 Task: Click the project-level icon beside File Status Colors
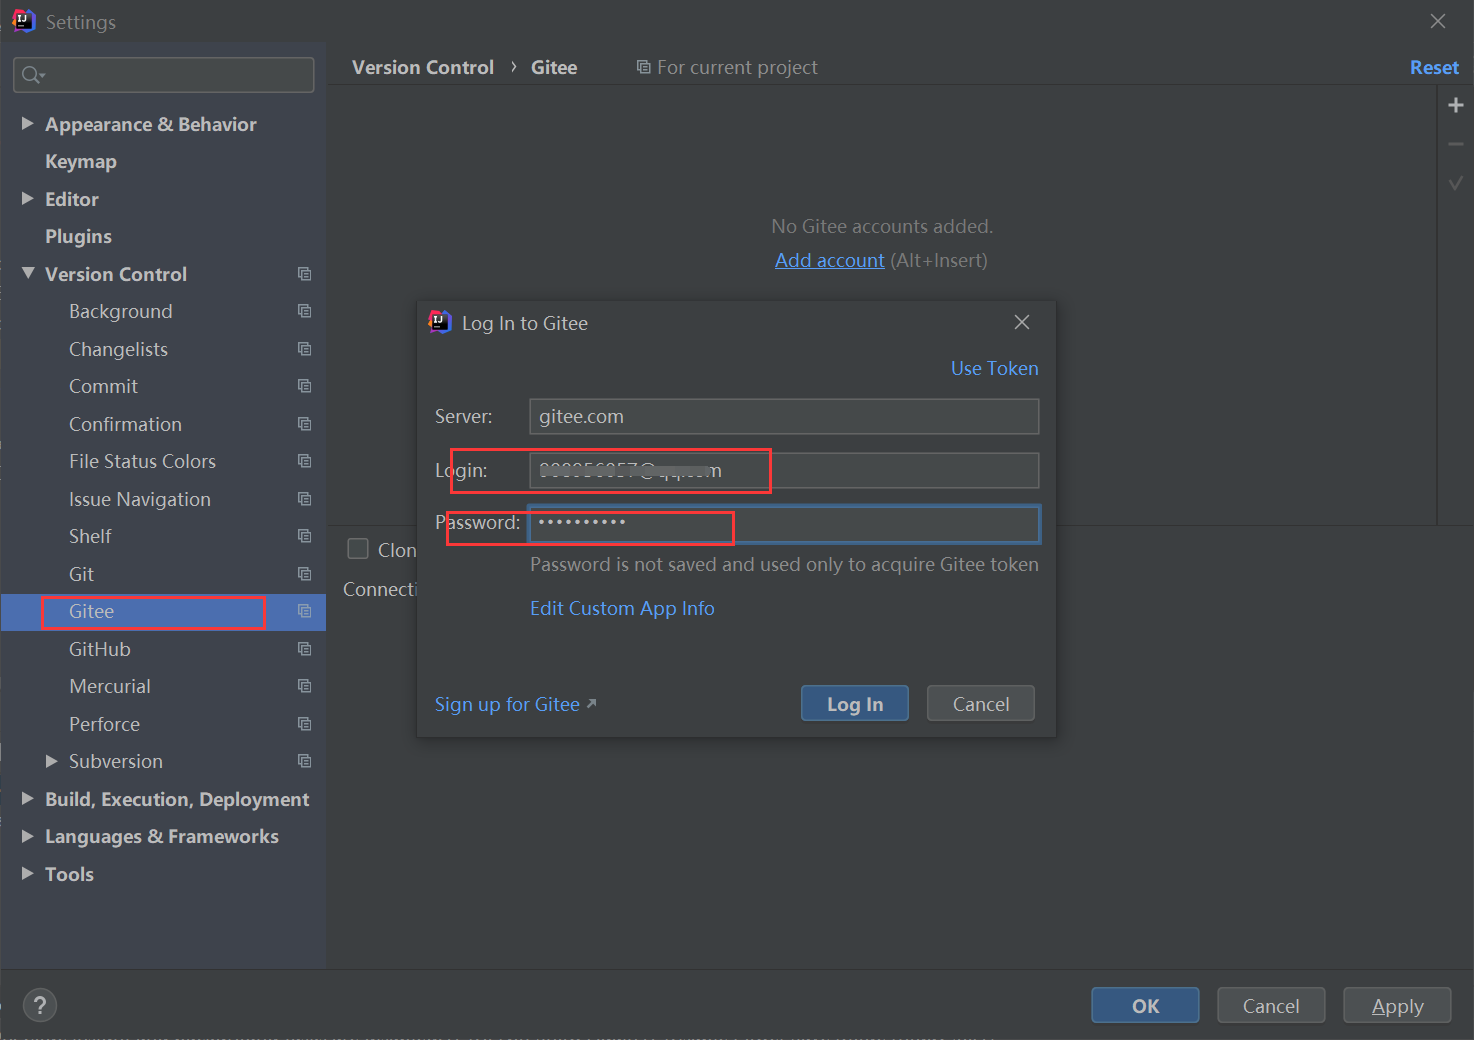point(305,461)
